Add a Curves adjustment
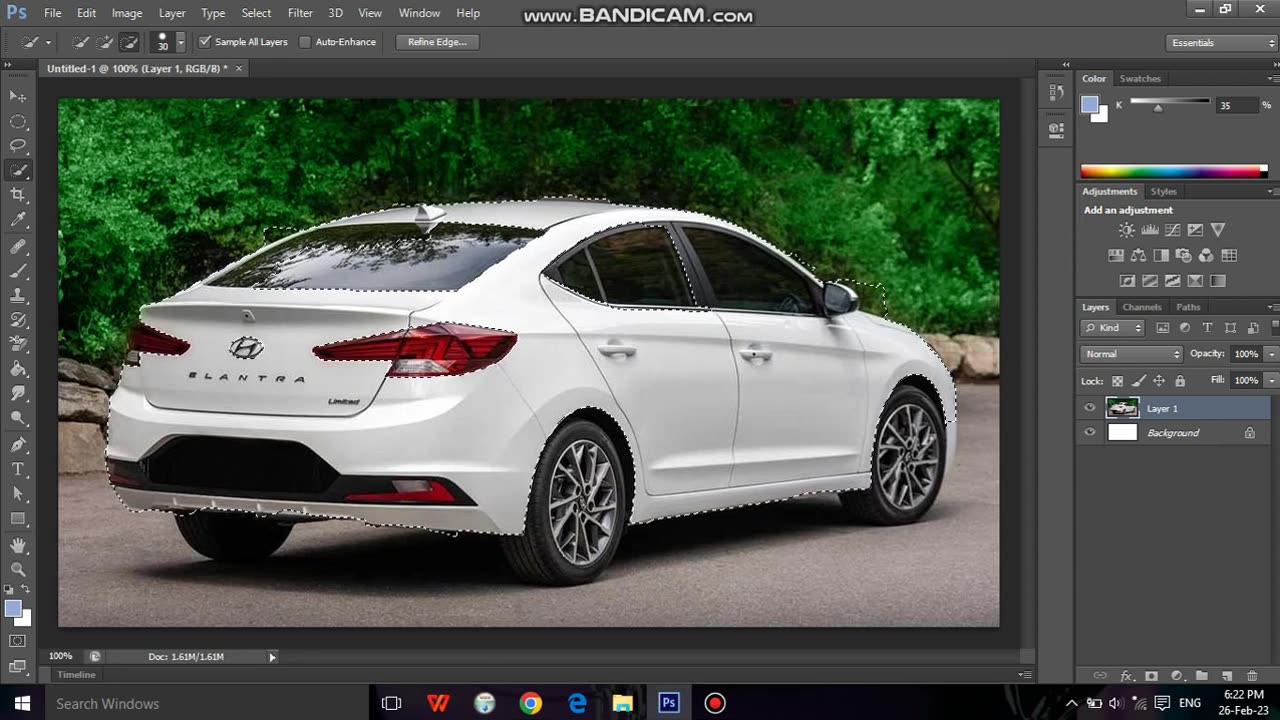 tap(1173, 230)
